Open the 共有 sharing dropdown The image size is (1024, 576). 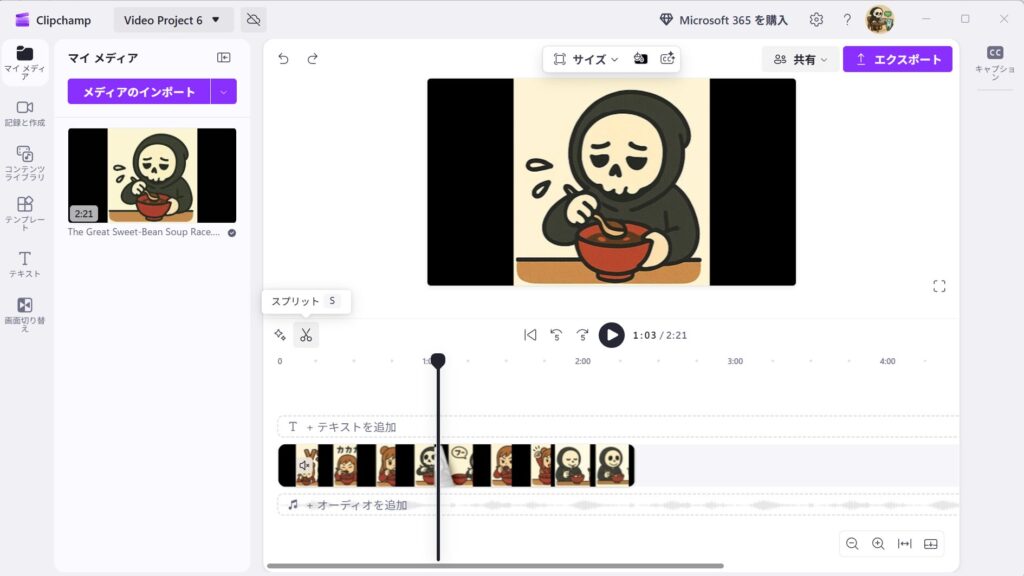click(x=799, y=59)
